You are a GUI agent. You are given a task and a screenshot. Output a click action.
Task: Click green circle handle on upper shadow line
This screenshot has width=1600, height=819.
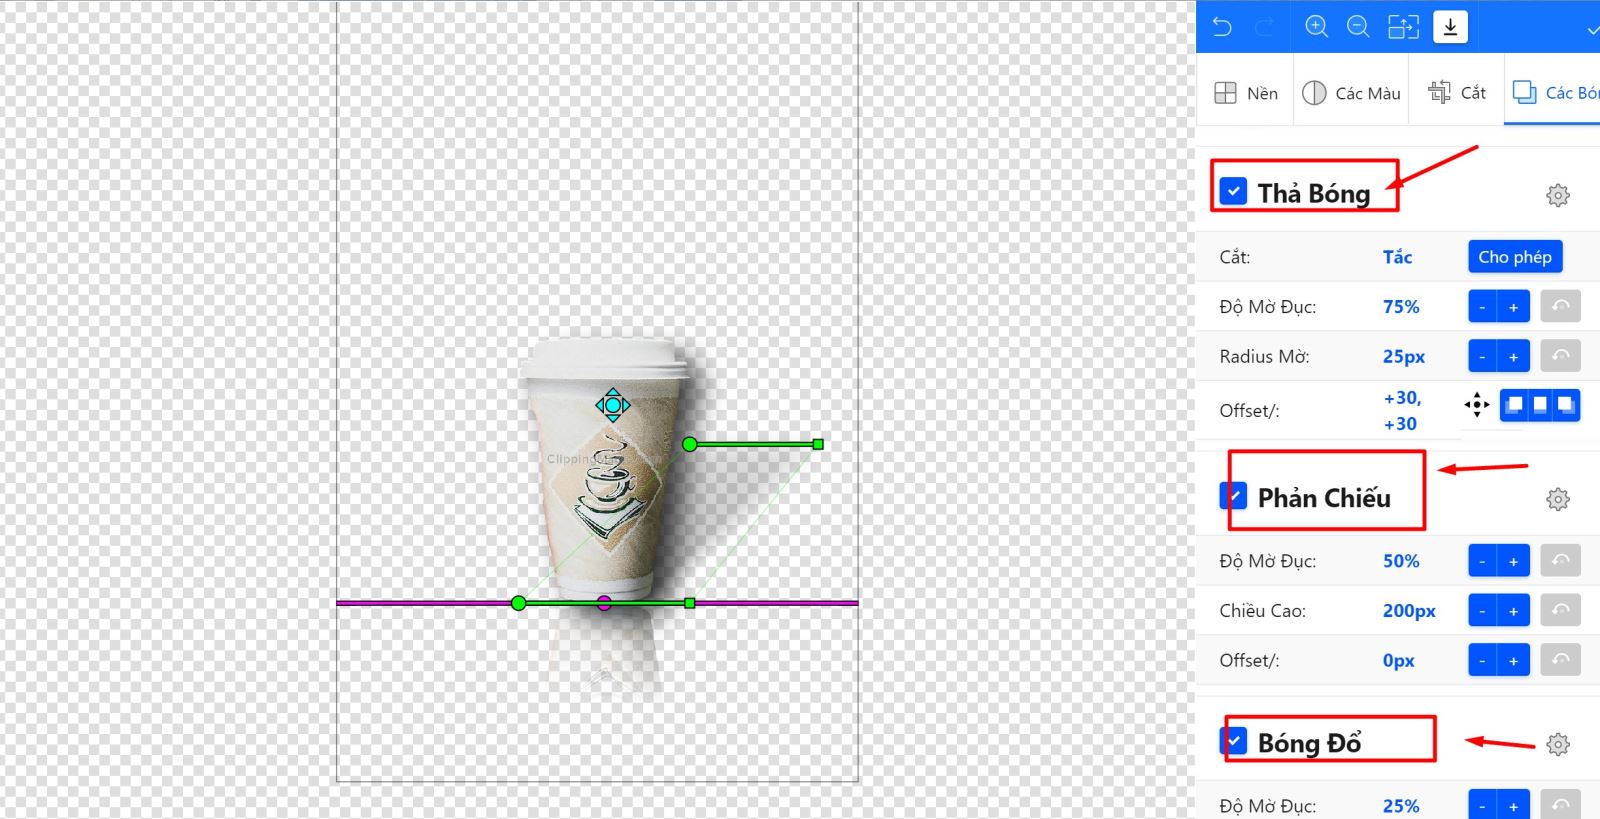point(690,444)
